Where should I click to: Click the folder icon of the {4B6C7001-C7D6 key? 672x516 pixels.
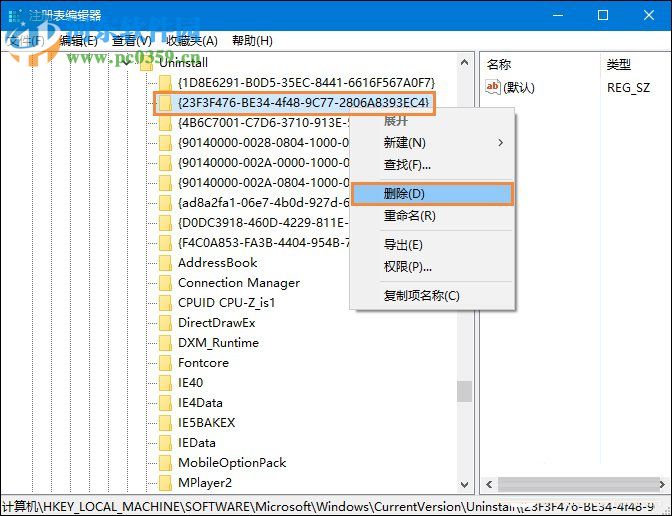click(165, 123)
